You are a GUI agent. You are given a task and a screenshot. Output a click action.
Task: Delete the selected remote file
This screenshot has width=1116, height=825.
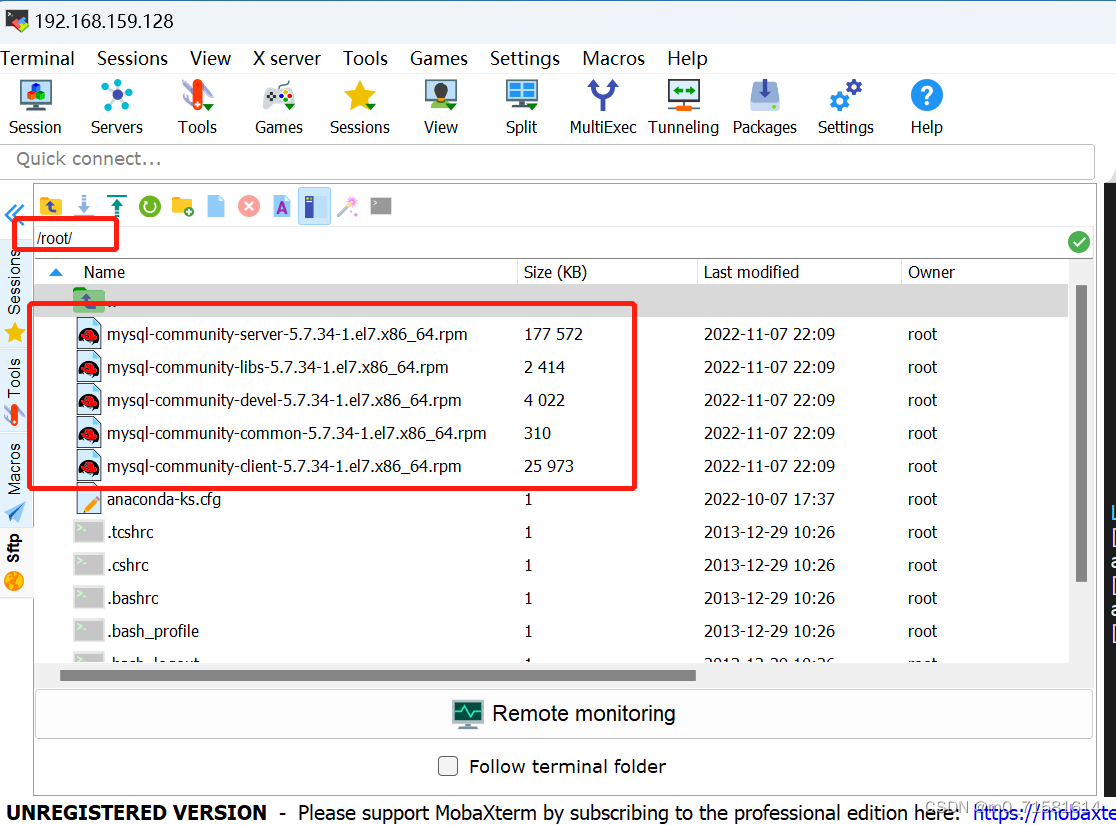pyautogui.click(x=249, y=206)
